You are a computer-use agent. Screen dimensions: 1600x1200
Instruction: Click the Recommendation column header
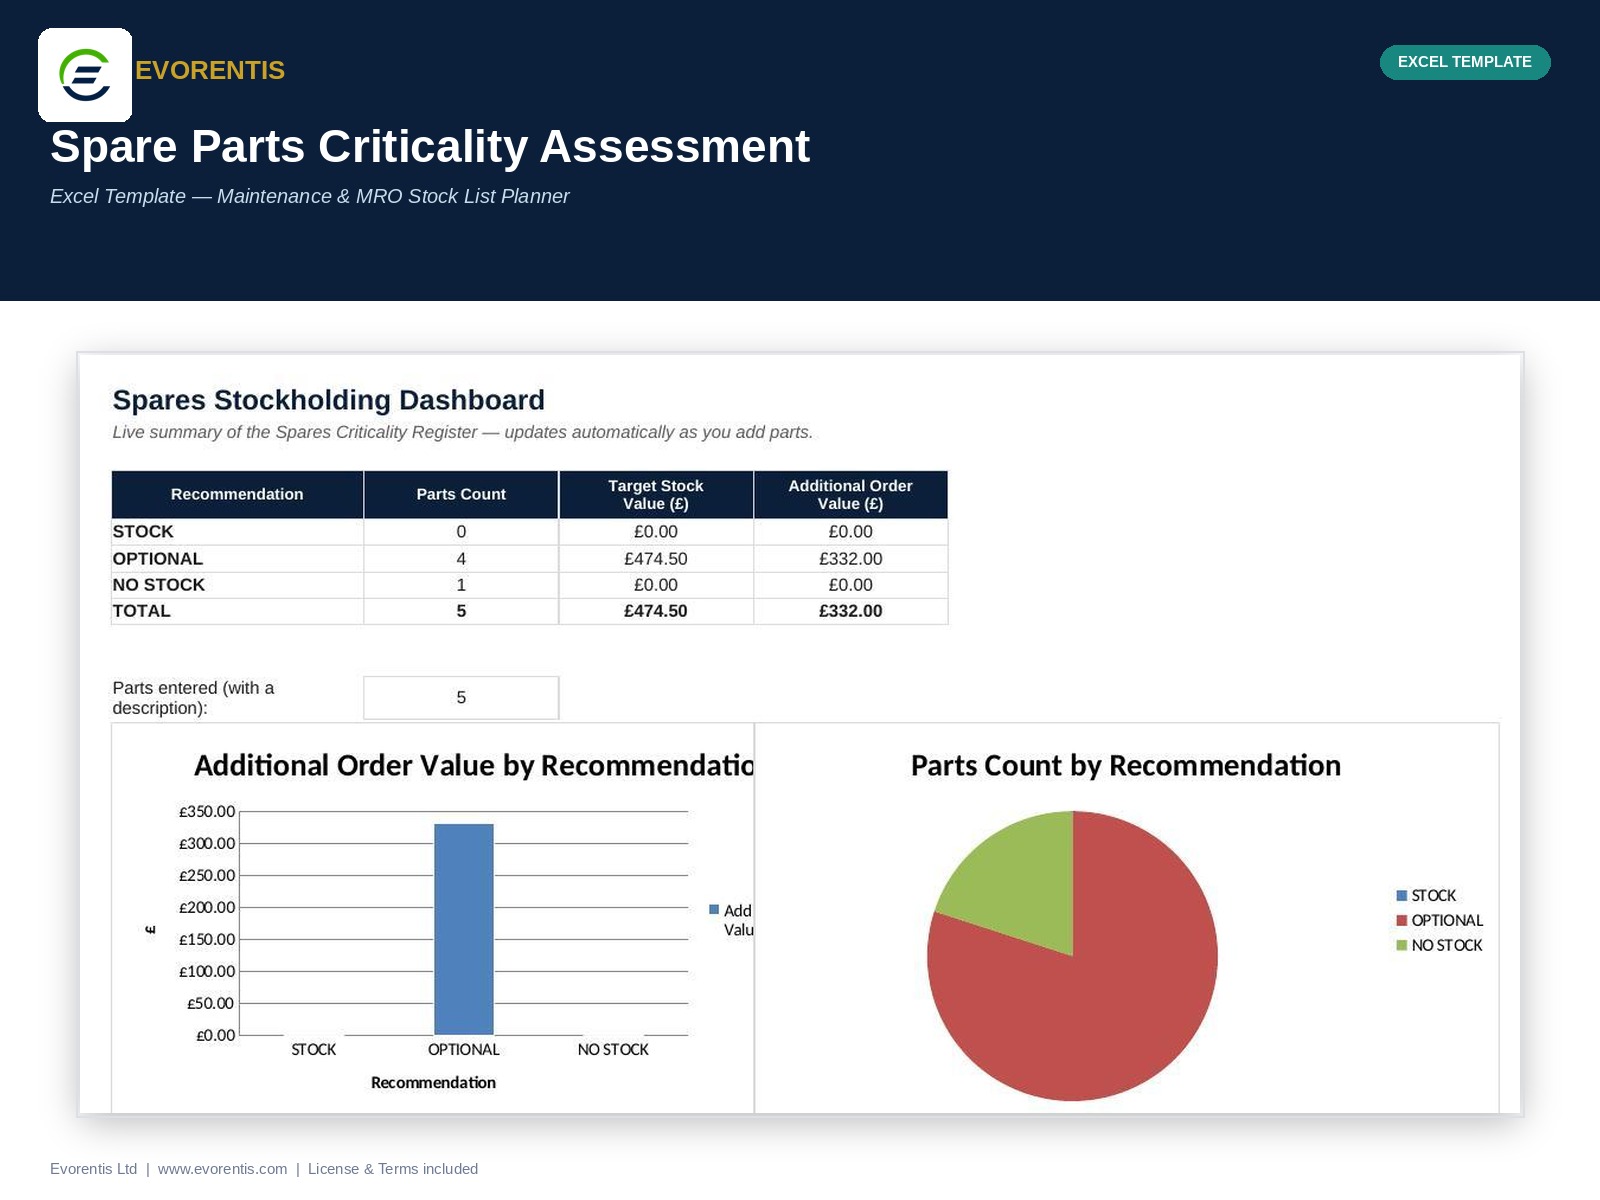point(237,495)
